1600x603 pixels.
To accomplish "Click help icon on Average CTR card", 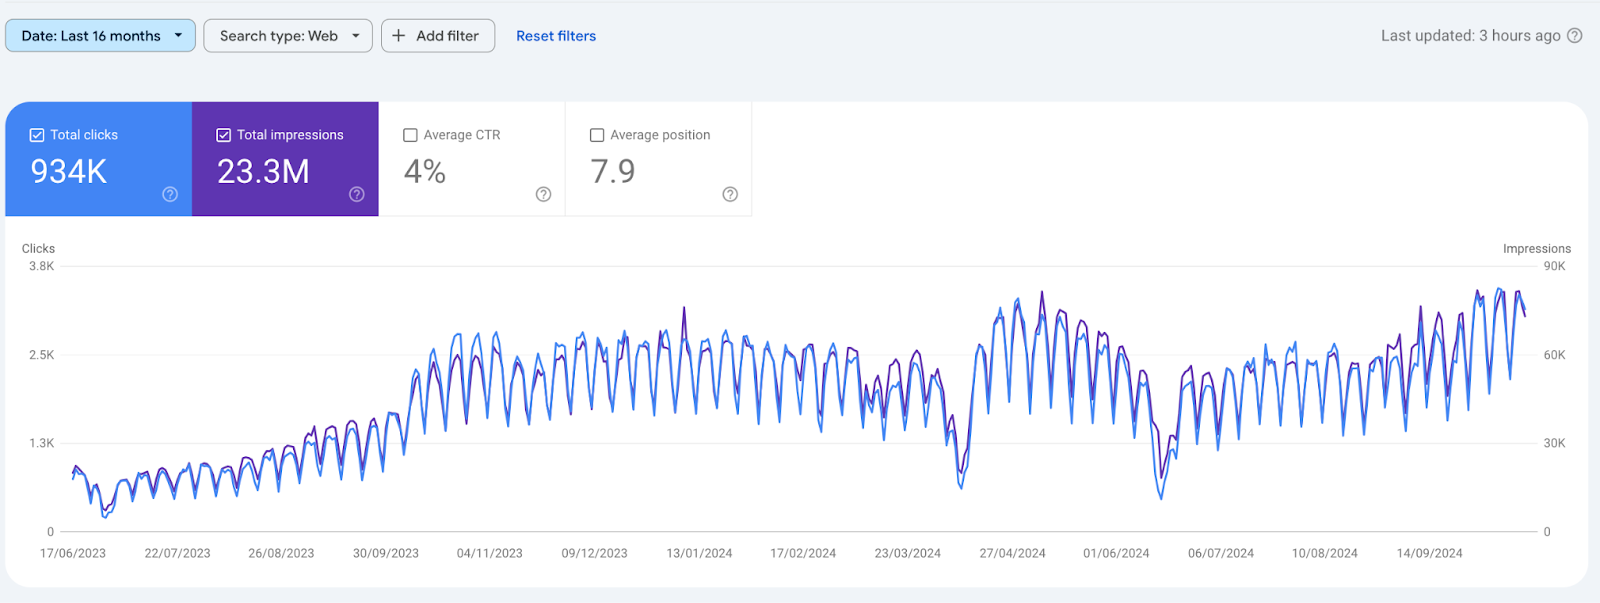I will (543, 194).
